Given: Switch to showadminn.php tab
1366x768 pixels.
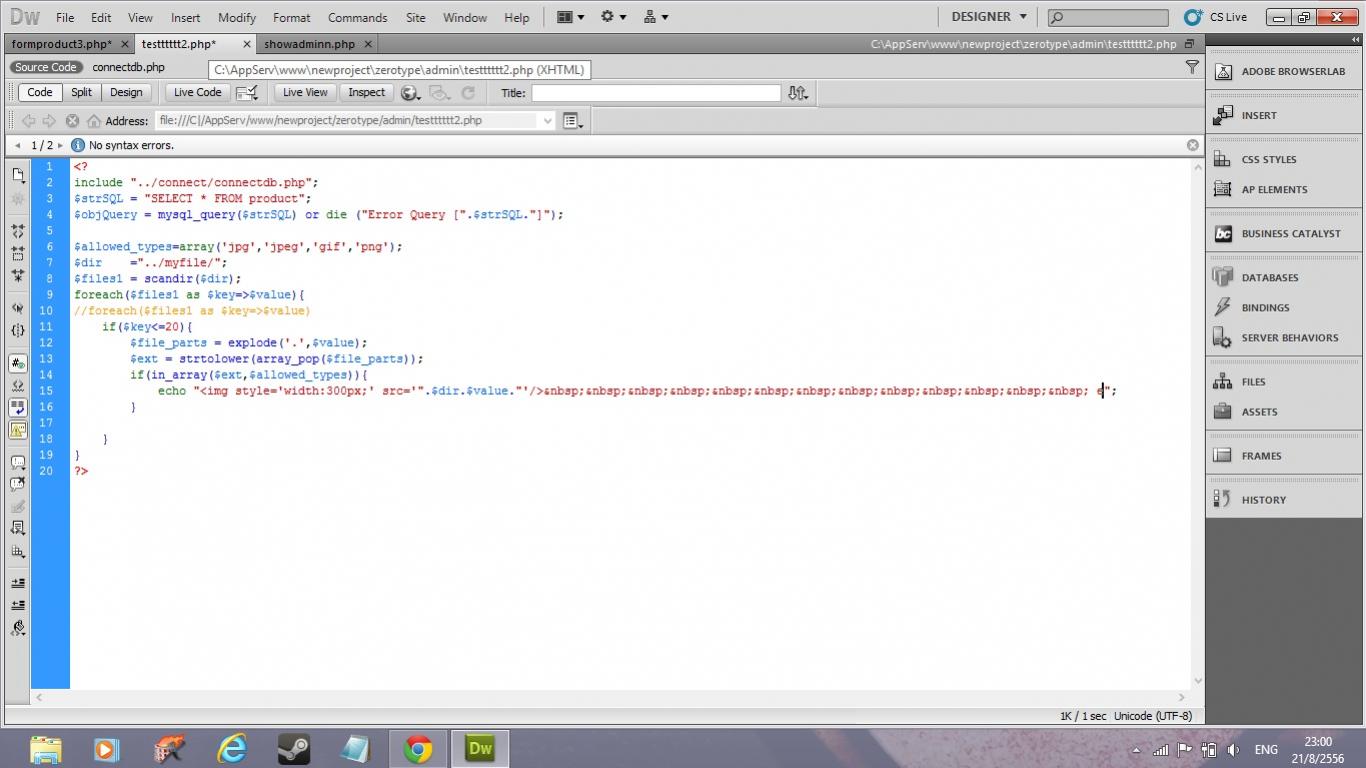Looking at the screenshot, I should [x=309, y=44].
